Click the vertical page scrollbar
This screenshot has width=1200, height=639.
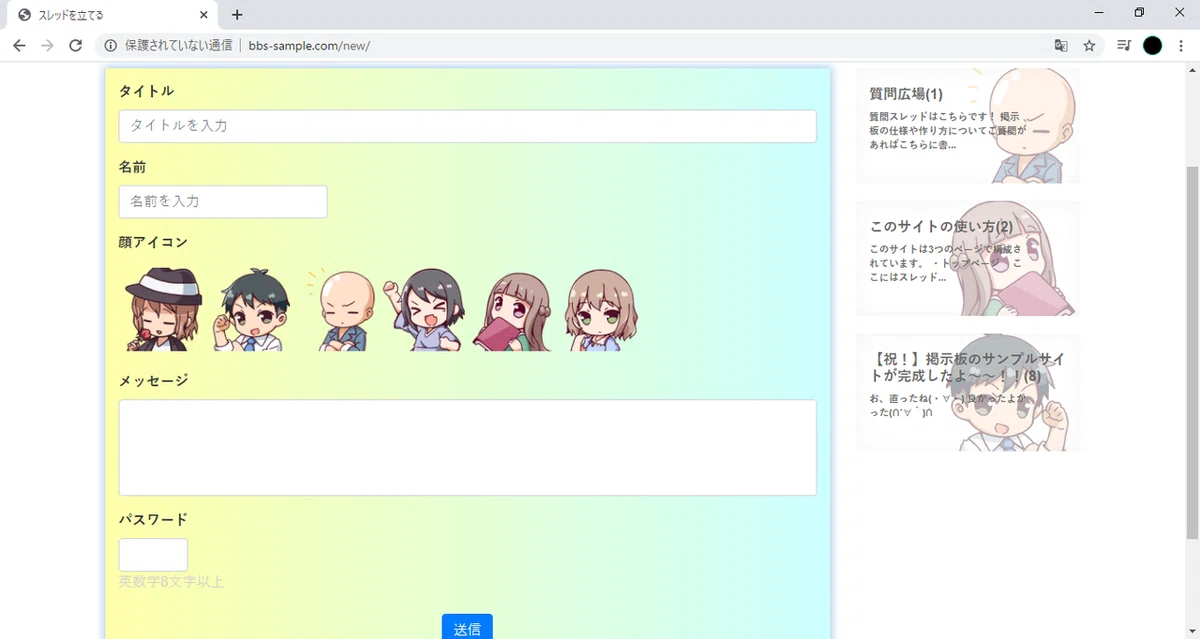tap(1191, 352)
